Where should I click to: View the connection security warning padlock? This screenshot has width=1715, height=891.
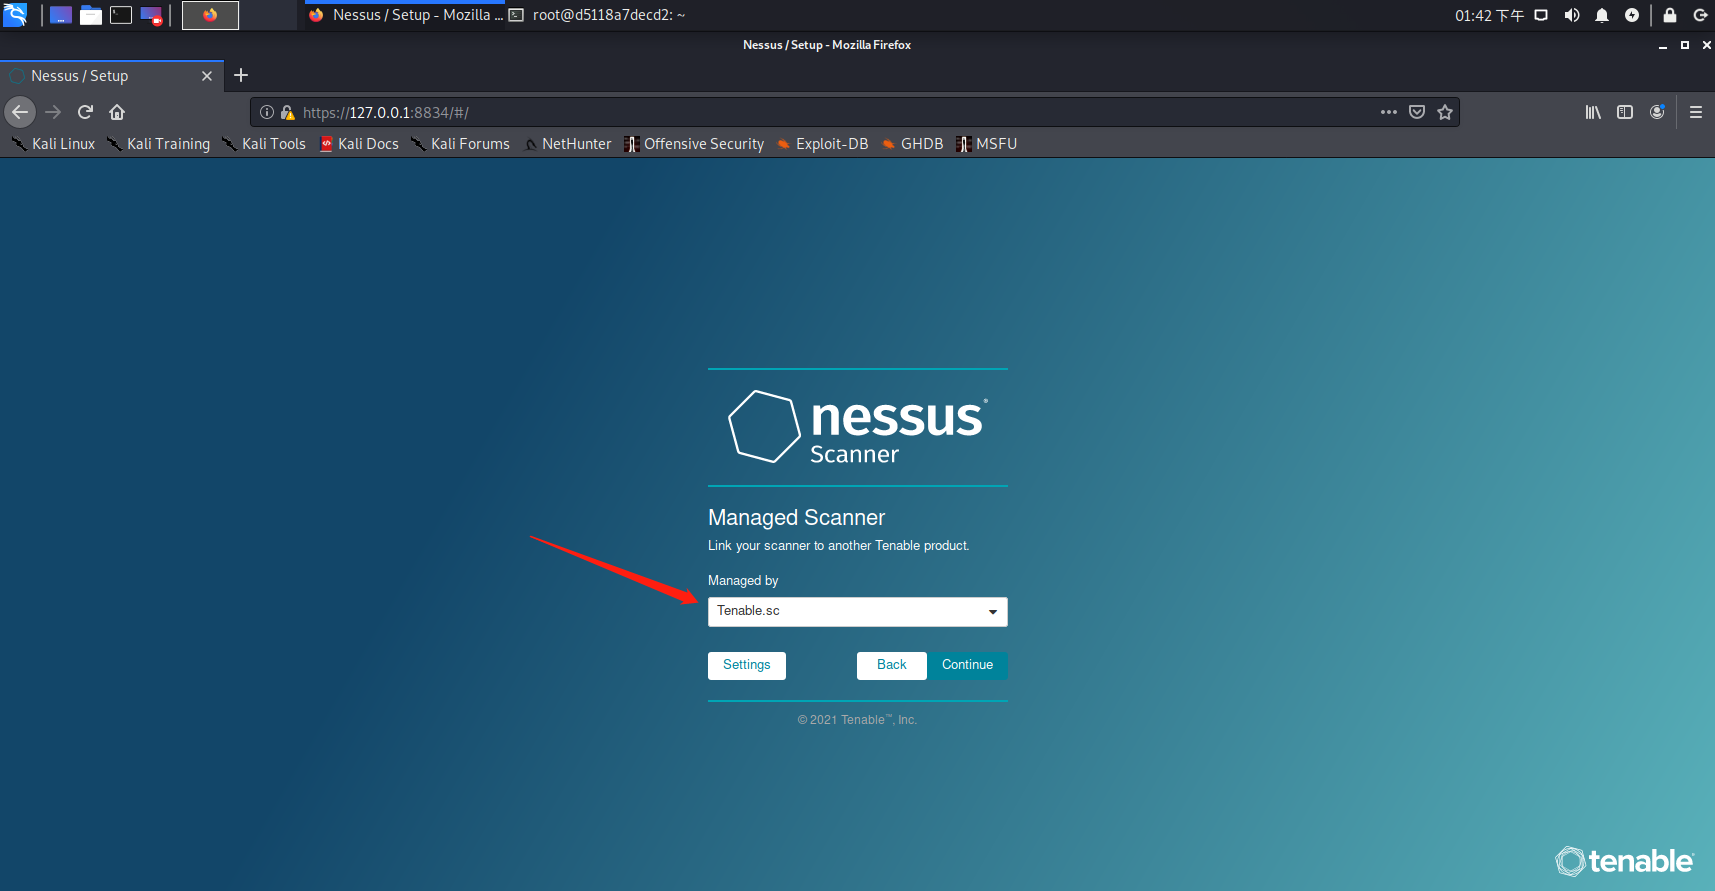288,112
